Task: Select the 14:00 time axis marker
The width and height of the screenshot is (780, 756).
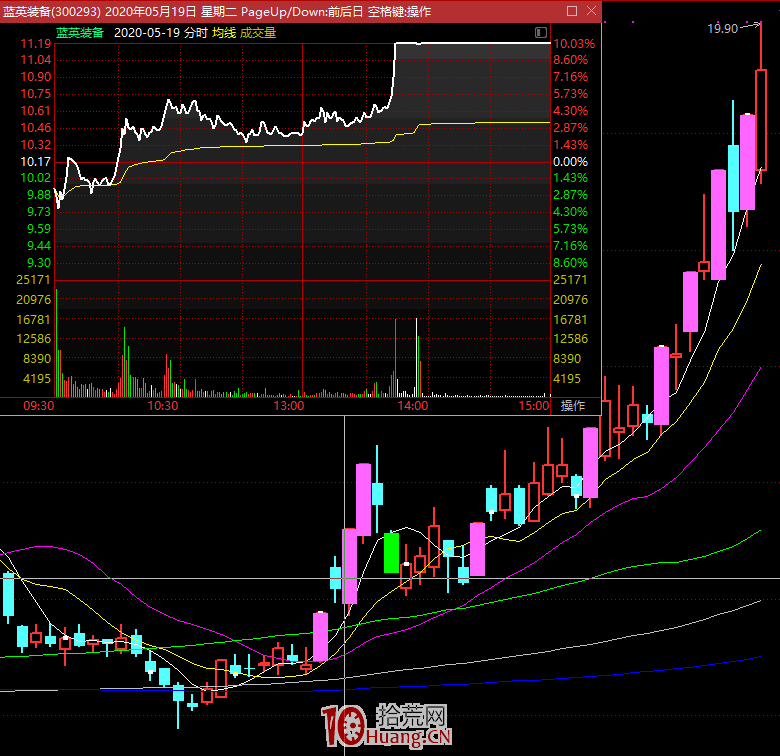Action: 412,407
